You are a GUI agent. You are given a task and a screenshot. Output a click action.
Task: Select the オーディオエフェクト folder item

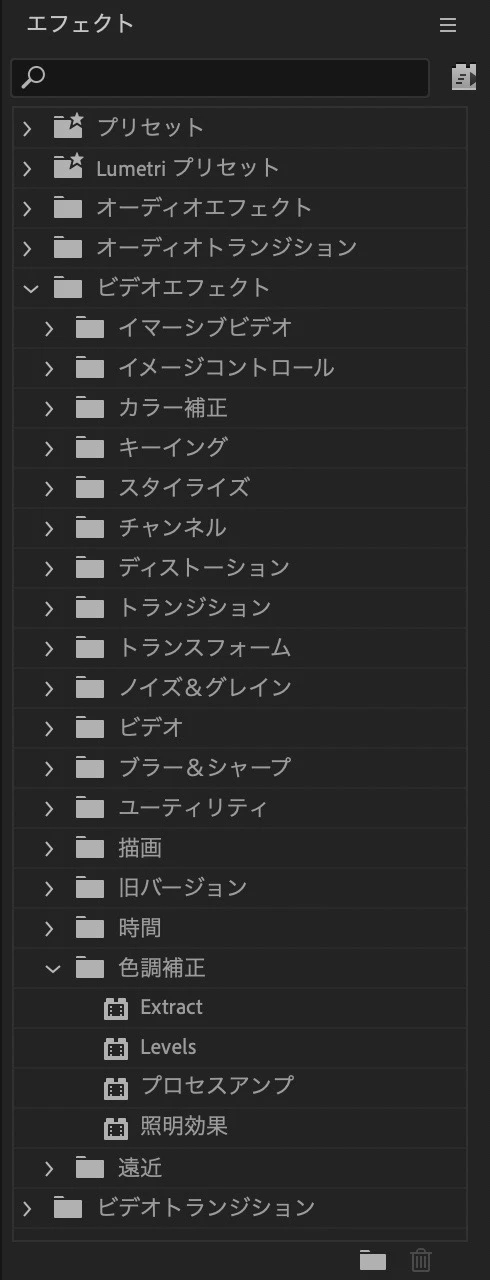pyautogui.click(x=239, y=208)
